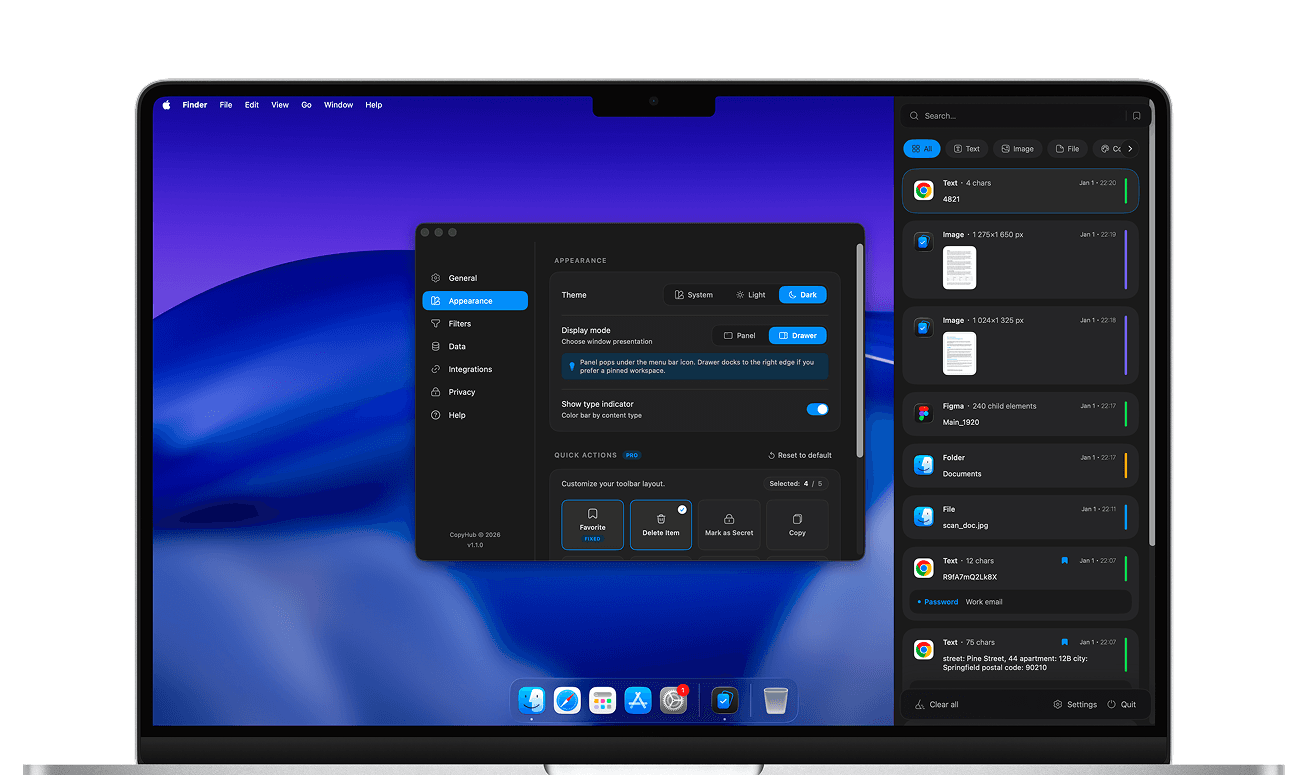Open Launchpad from the Dock
Viewport: 1308px width, 775px height.
point(602,700)
